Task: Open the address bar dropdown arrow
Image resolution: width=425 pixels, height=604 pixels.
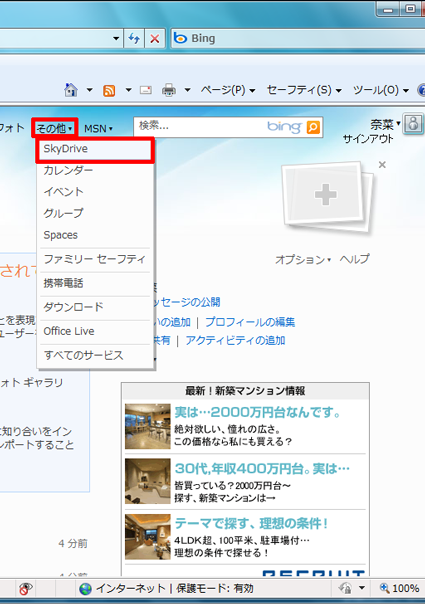Action: [x=116, y=39]
